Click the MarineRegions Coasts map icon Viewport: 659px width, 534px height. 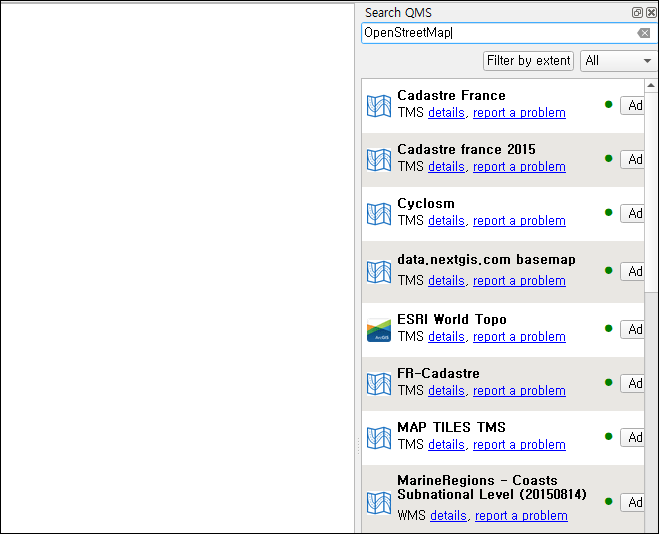(x=379, y=502)
